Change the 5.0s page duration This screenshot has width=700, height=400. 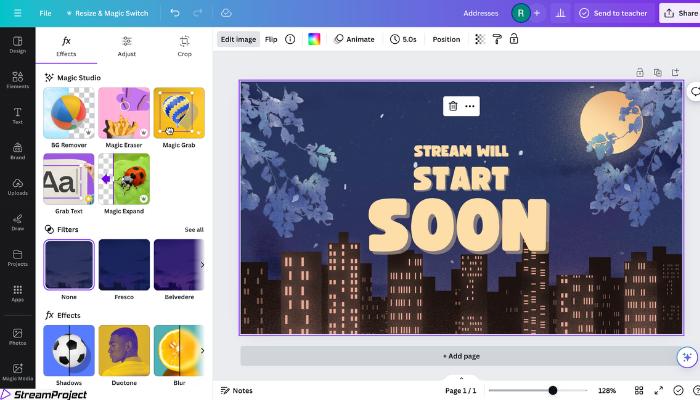click(x=403, y=39)
